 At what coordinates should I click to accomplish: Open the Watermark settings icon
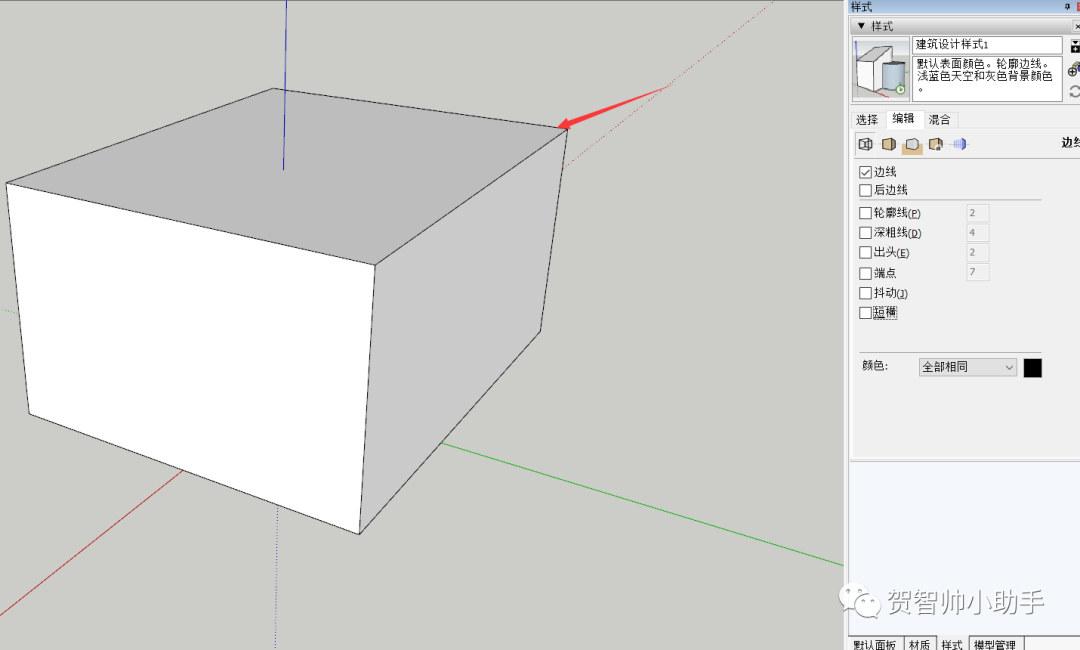(x=936, y=143)
